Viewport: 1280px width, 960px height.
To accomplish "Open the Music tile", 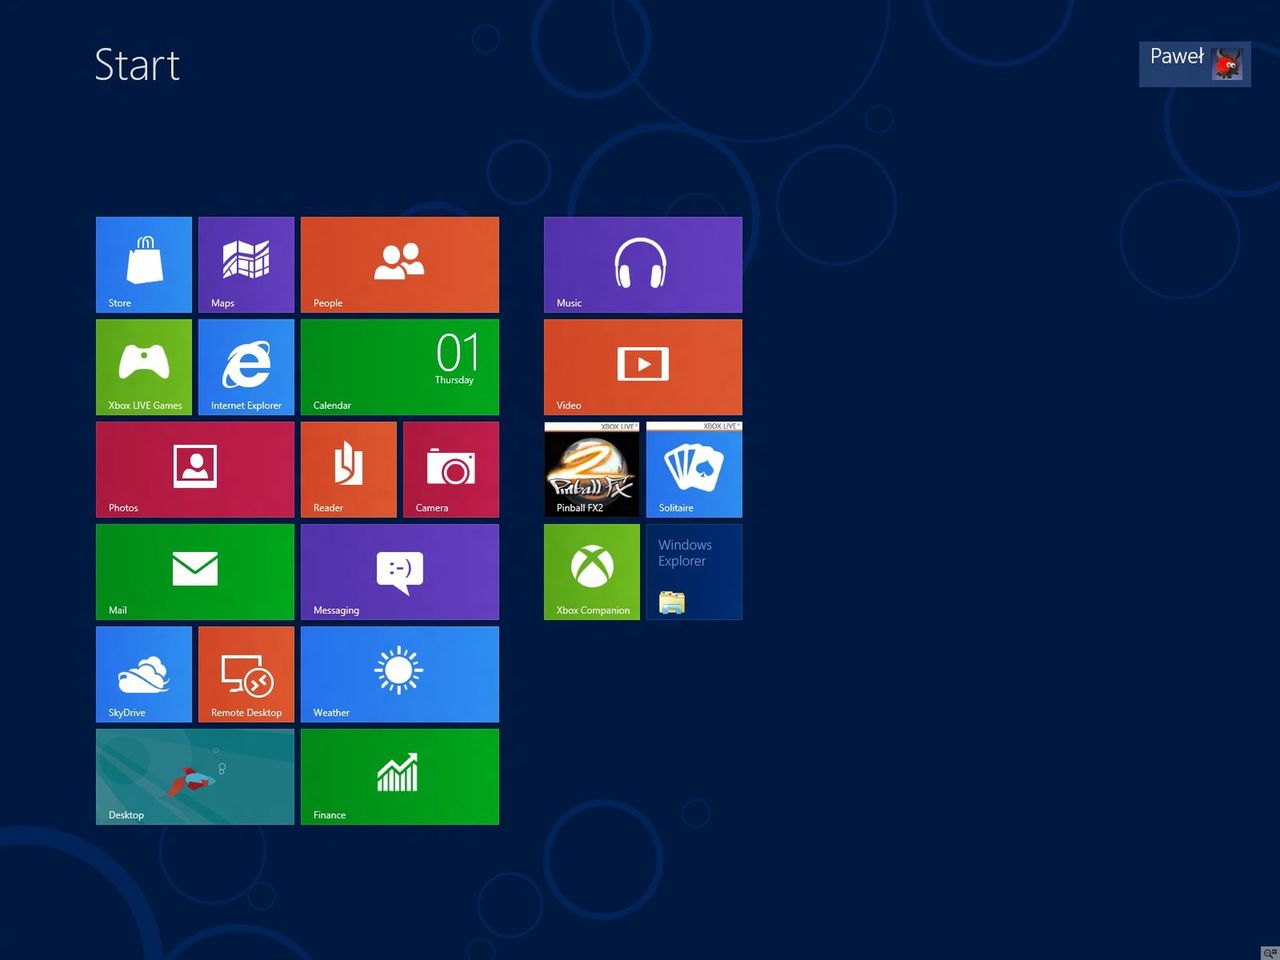I will coord(643,265).
